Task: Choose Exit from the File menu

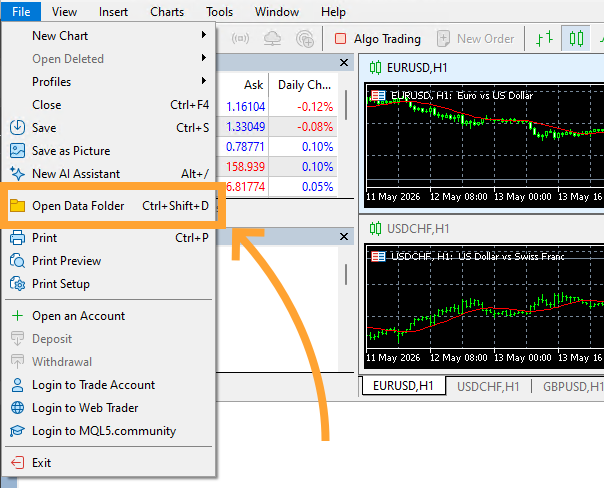Action: tap(109, 463)
